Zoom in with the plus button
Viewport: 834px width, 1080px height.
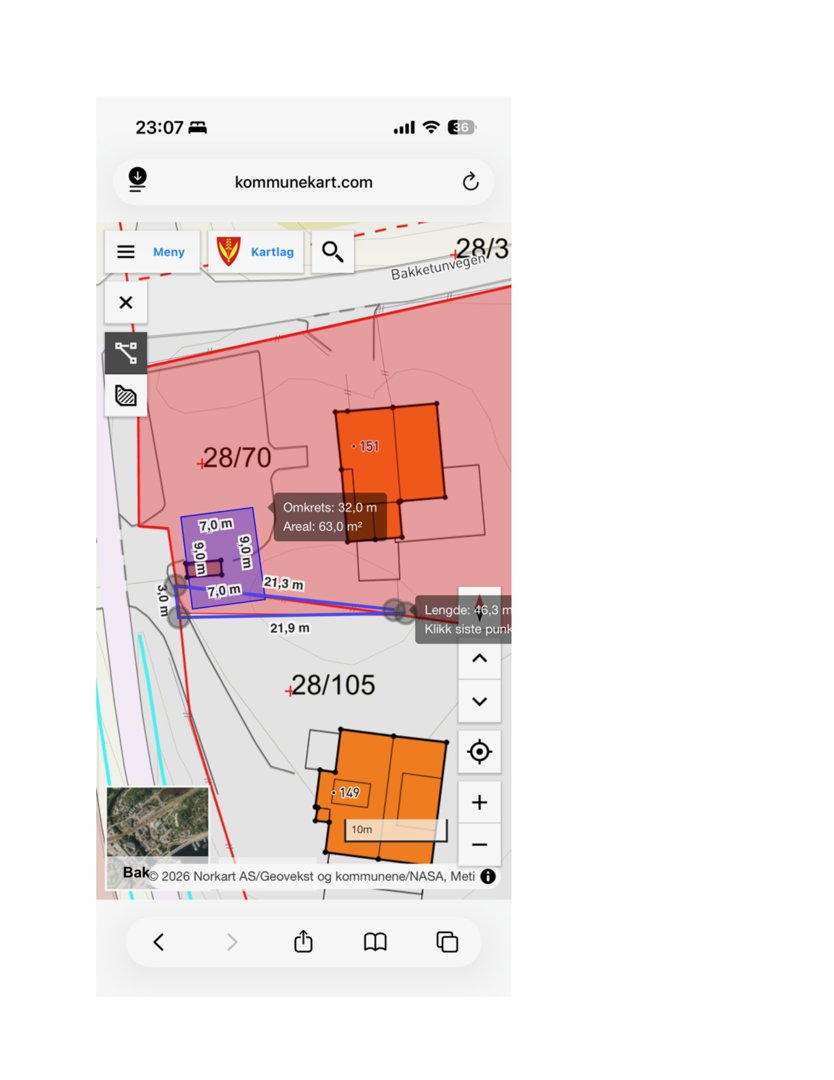pos(479,802)
